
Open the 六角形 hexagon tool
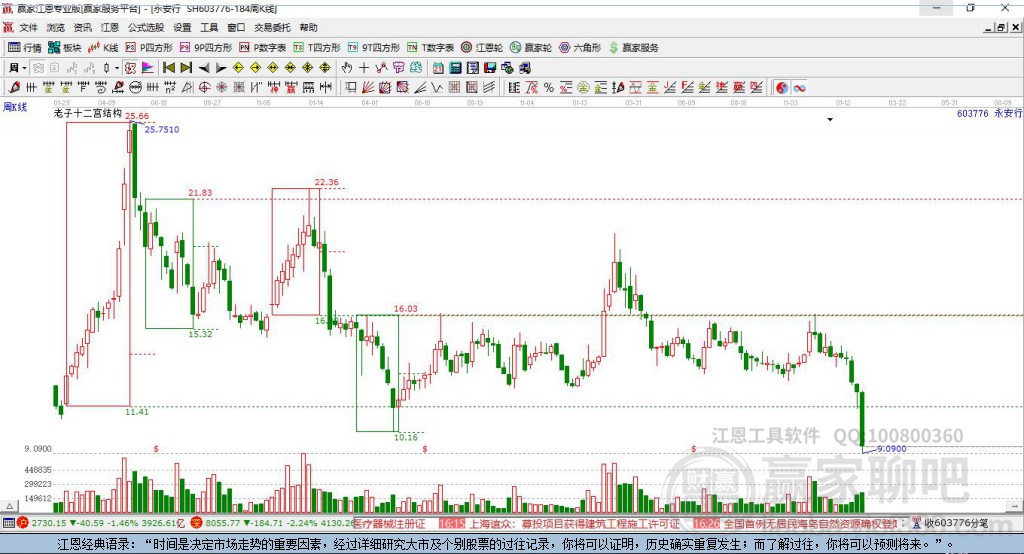tap(580, 48)
